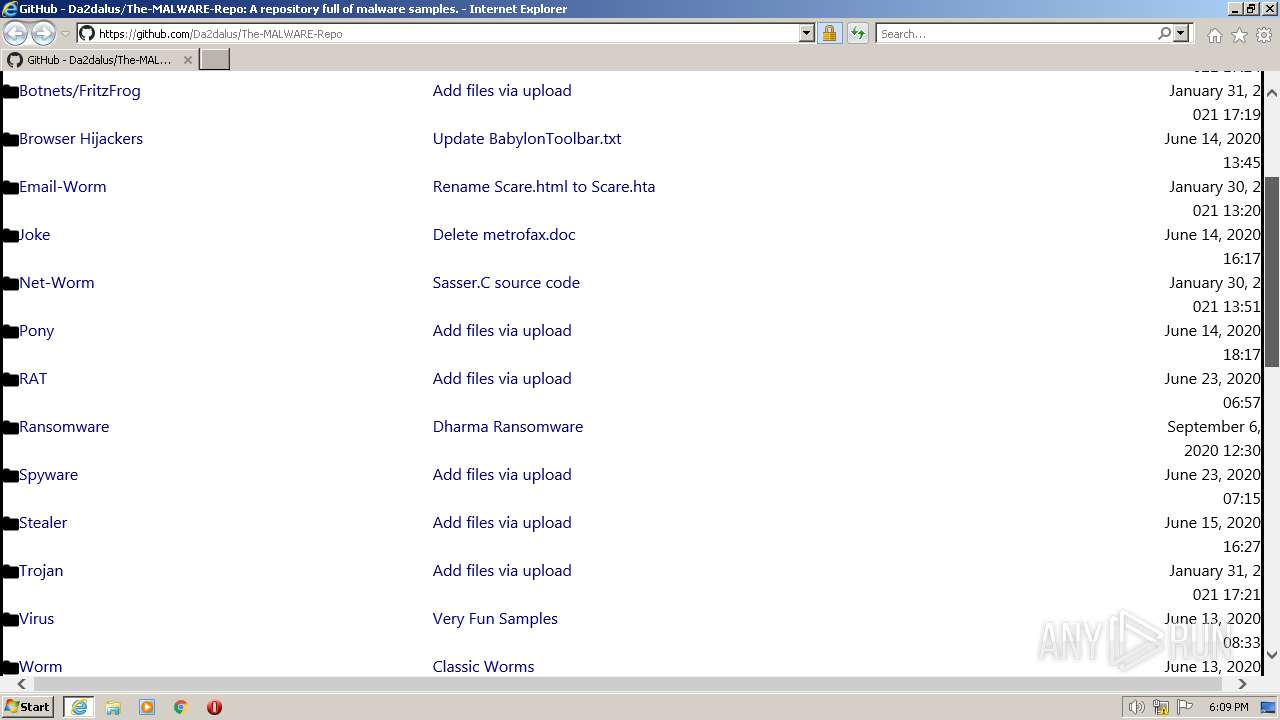The image size is (1280, 720).
Task: Open the Pony folder
Action: coord(37,330)
